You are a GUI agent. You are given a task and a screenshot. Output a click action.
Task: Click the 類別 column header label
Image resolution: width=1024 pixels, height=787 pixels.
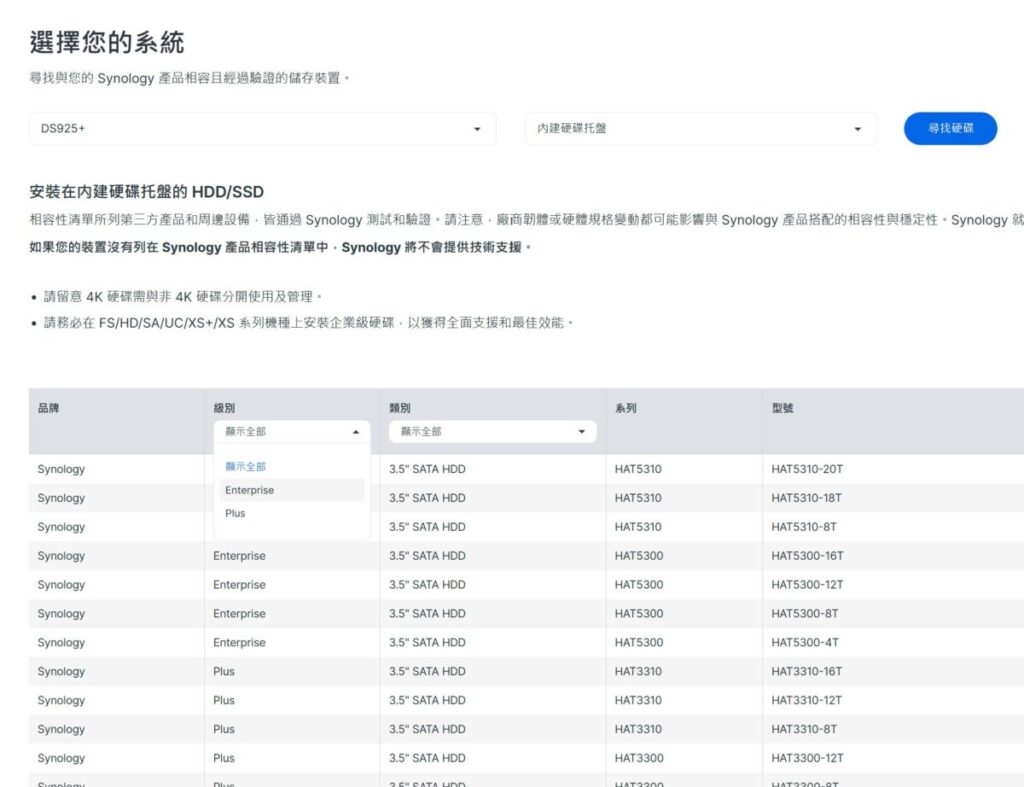400,408
